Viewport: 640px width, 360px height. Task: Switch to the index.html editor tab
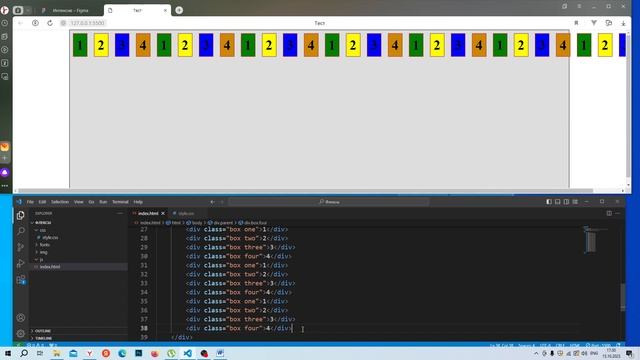[147, 213]
